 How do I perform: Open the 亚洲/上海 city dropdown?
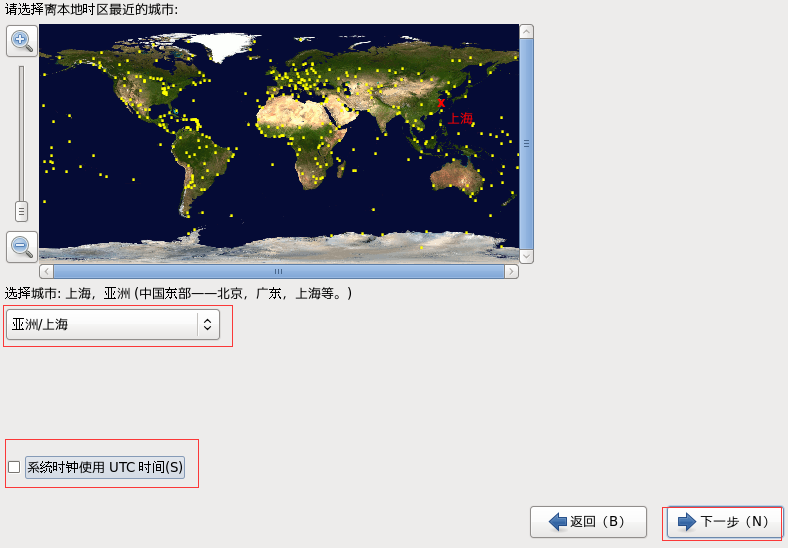point(113,325)
